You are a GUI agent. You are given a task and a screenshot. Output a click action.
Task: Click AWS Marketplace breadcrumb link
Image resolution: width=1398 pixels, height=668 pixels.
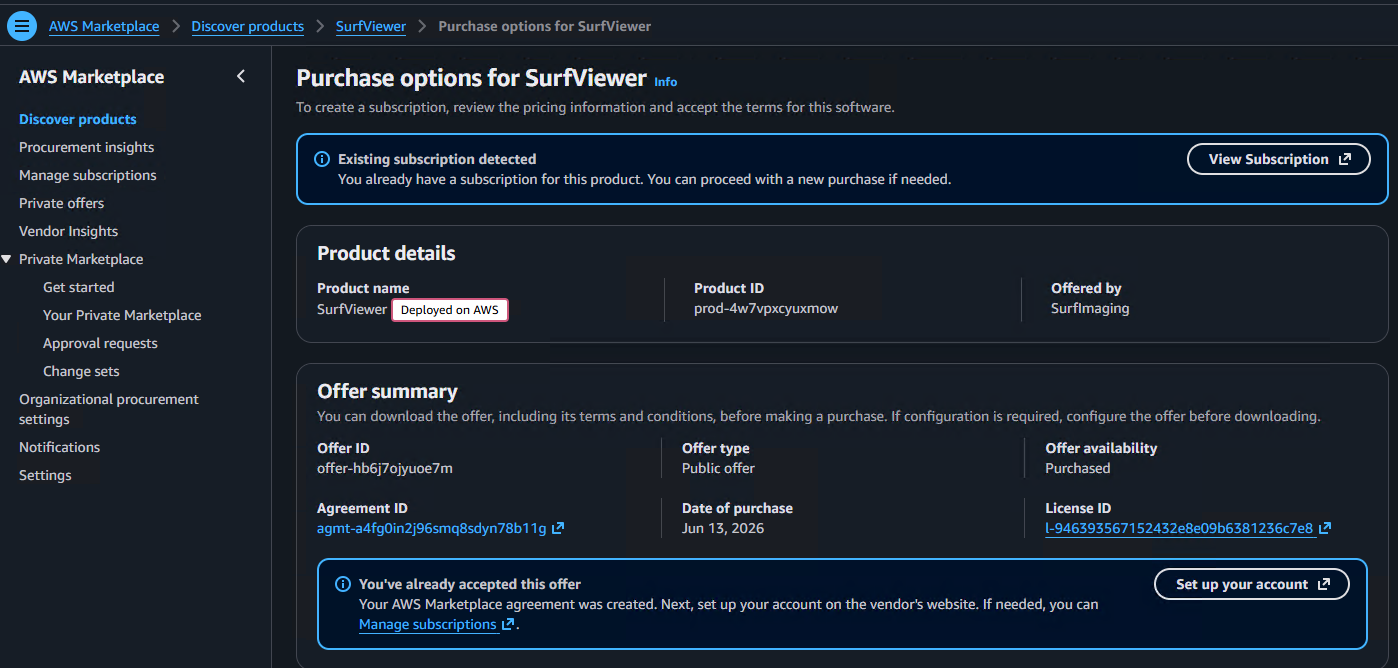tap(104, 26)
